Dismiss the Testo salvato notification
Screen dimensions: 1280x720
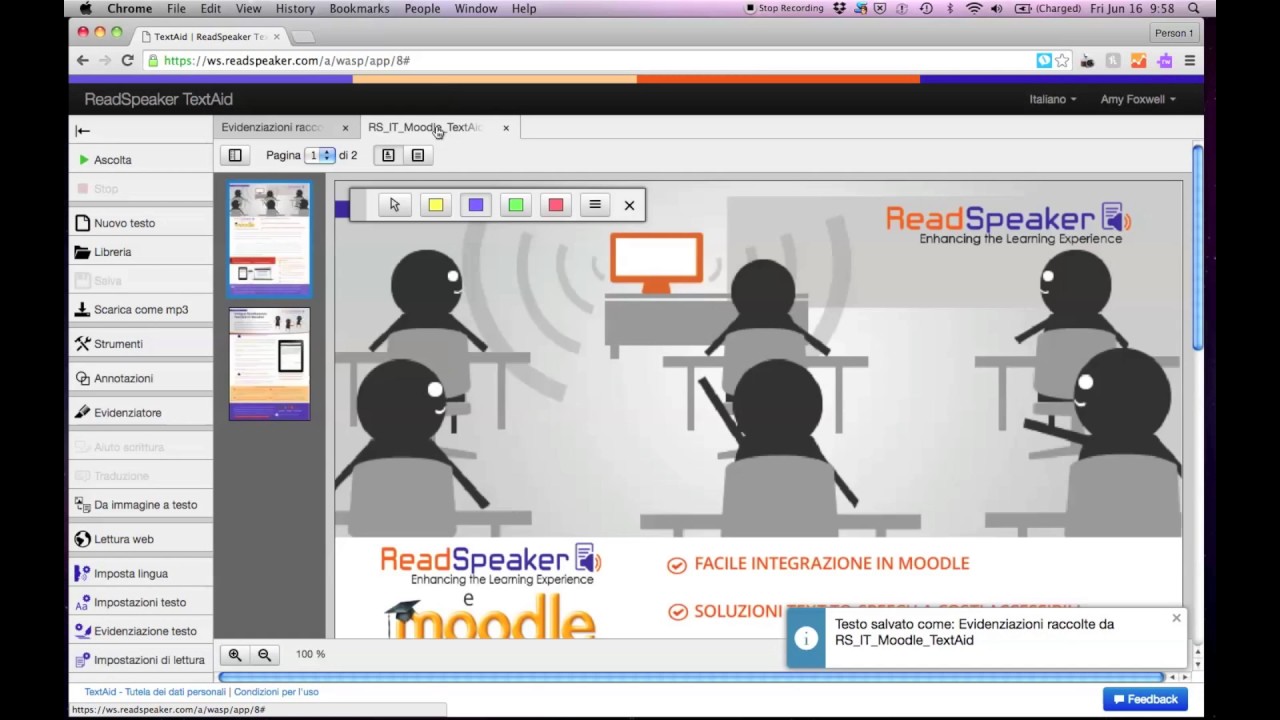[x=1176, y=618]
